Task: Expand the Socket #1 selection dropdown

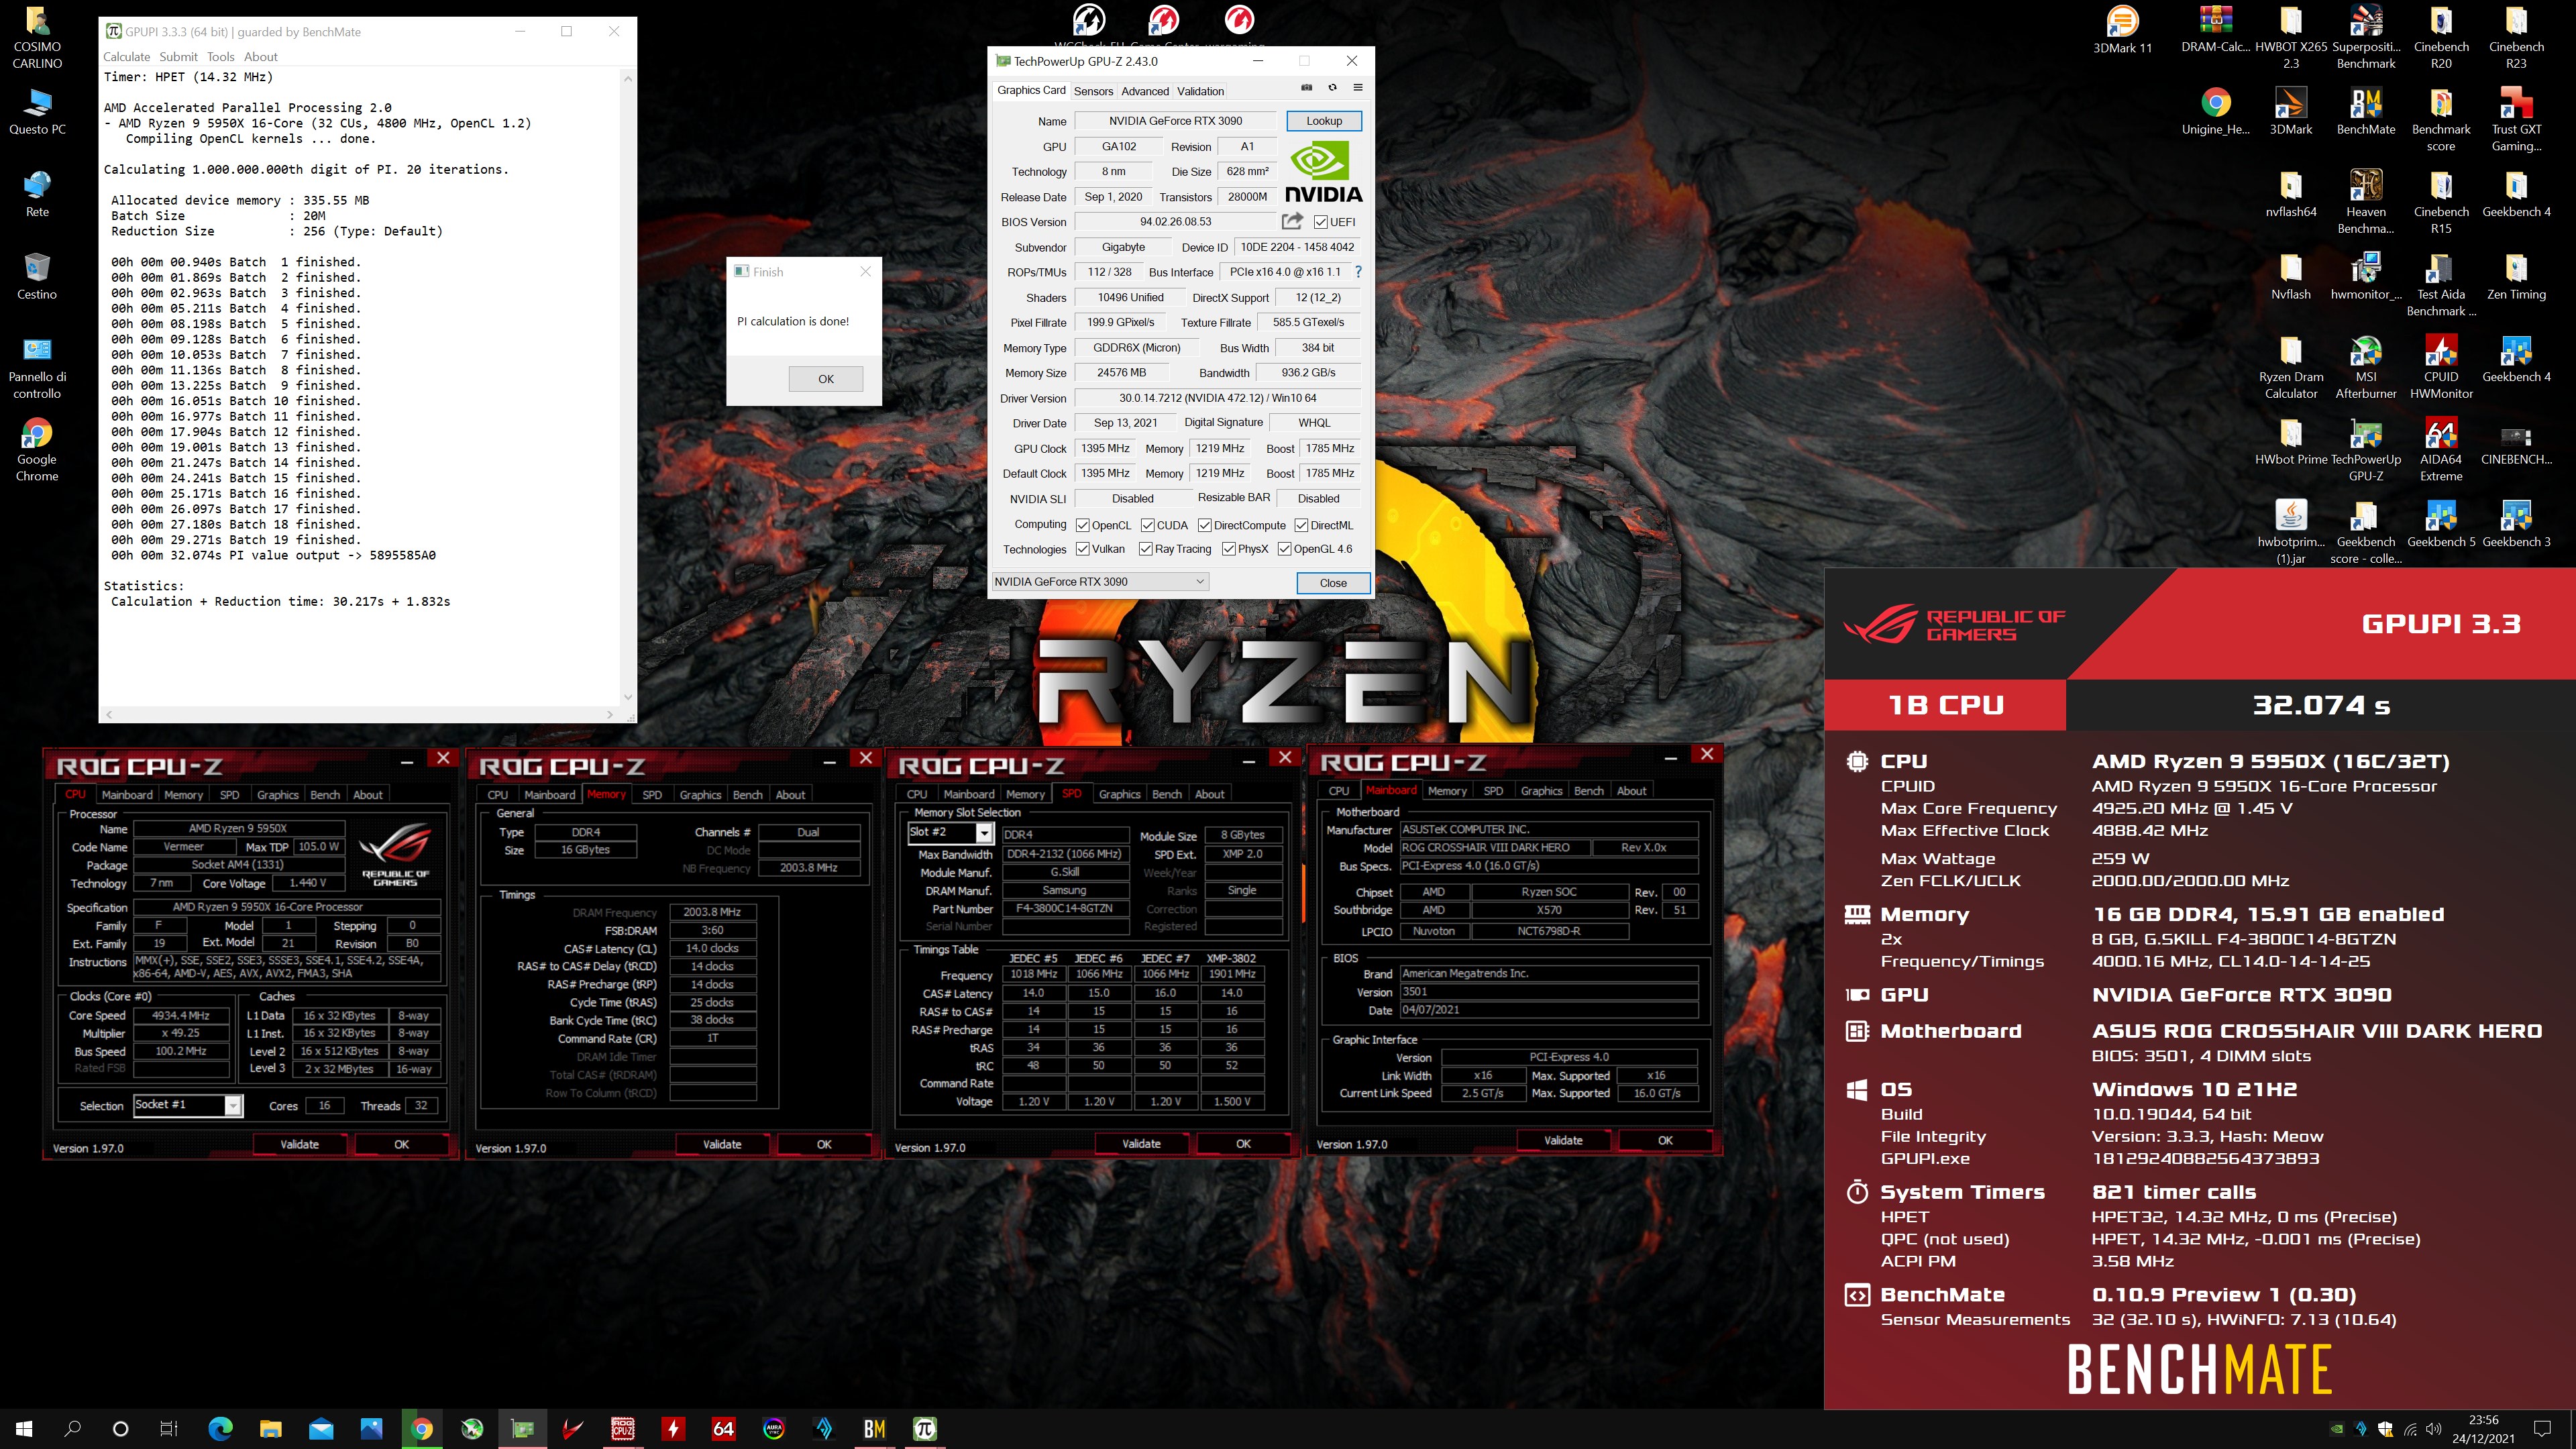Action: (232, 1105)
